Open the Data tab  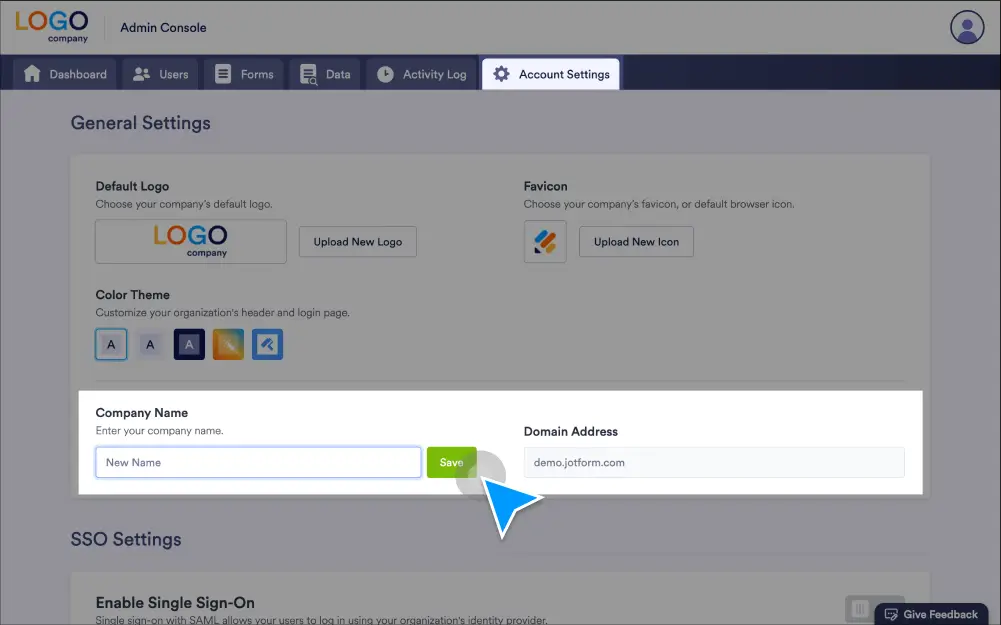(x=325, y=74)
